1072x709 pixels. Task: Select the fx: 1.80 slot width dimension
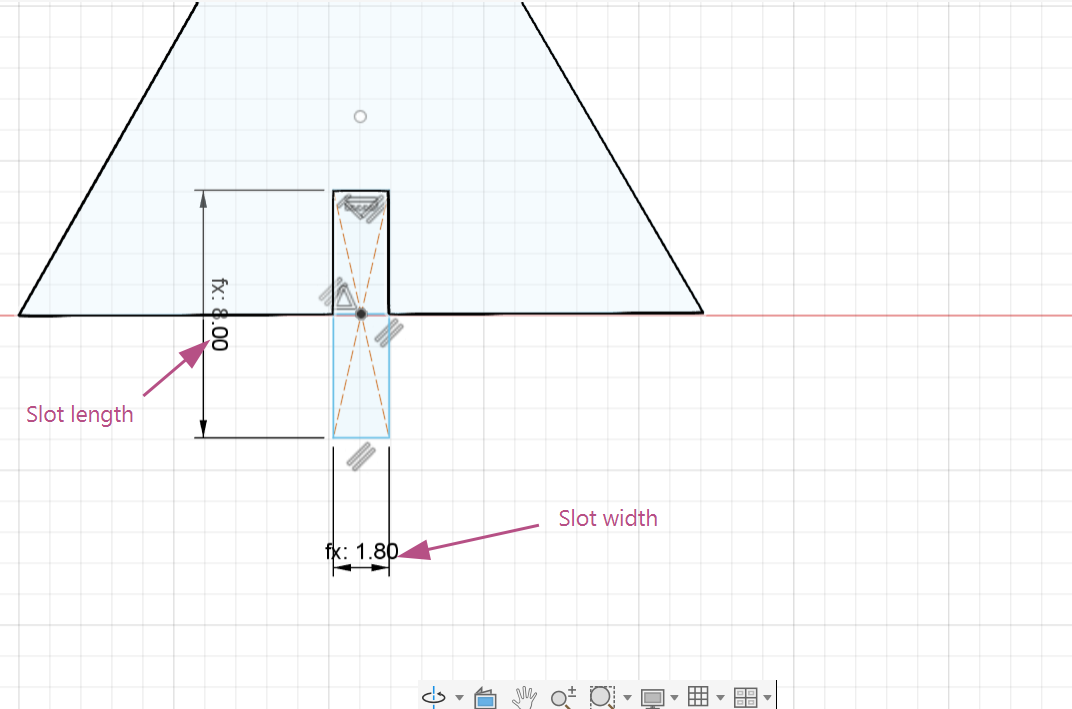tap(362, 551)
